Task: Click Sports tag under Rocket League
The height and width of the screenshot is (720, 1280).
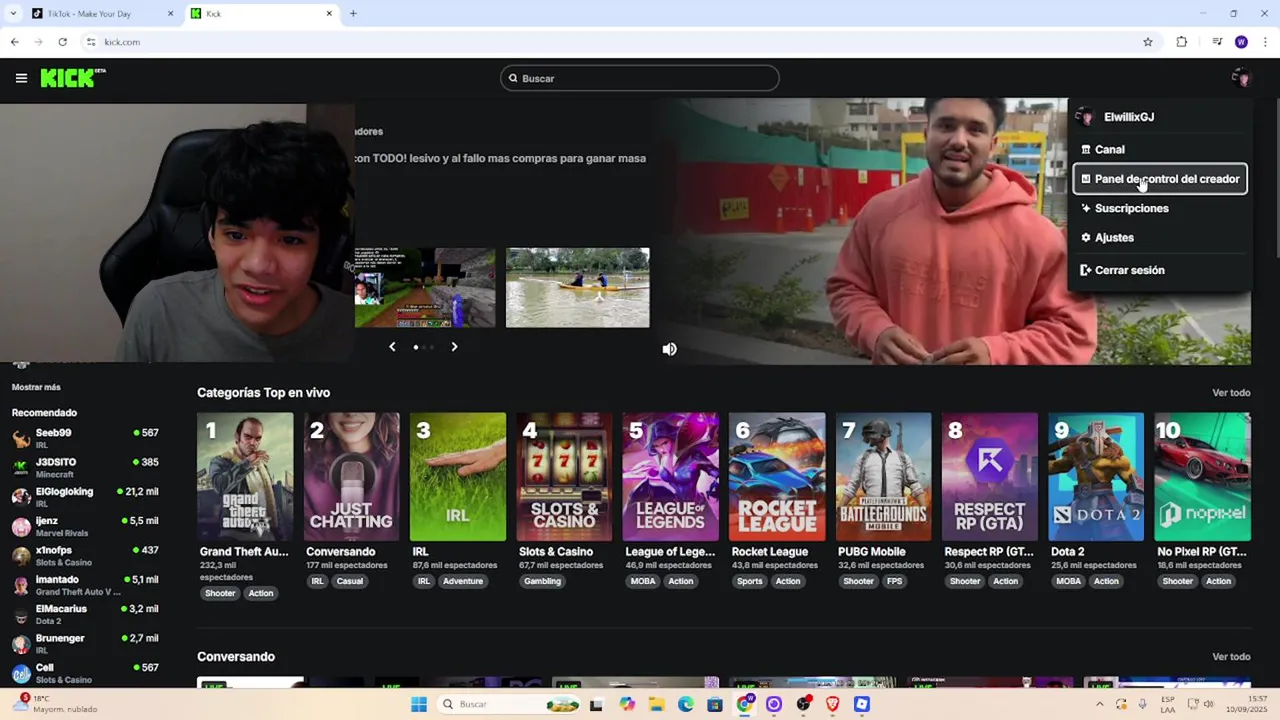Action: [750, 581]
